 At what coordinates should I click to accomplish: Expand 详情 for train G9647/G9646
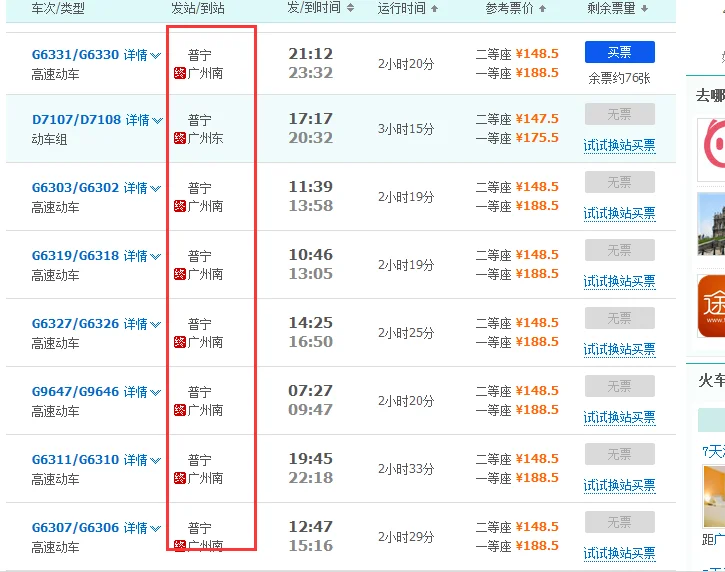tap(142, 392)
